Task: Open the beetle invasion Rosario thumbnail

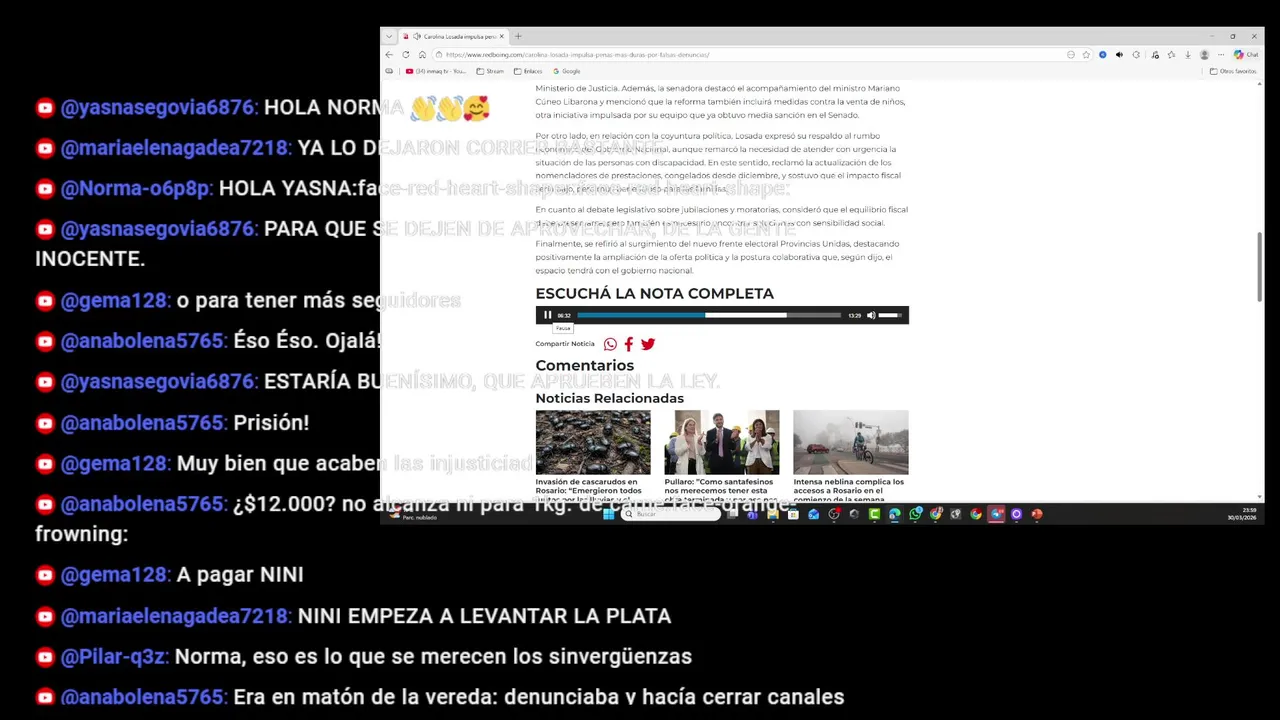Action: tap(593, 442)
